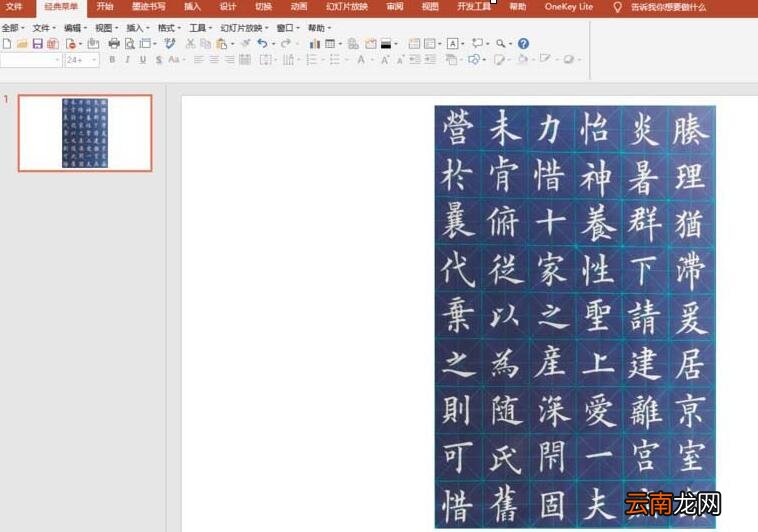Open the 文件 ribbon tab
The image size is (758, 532).
click(14, 7)
